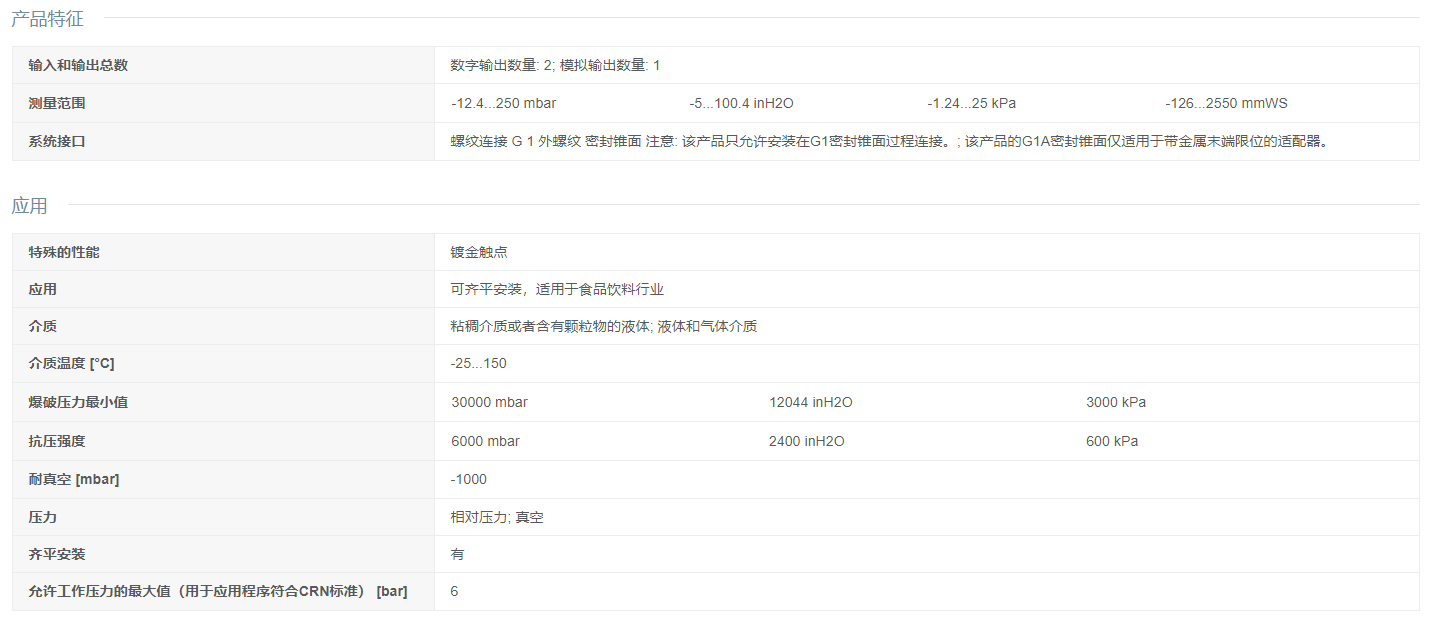
Task: Click the 介质温度 [°C] row label
Action: point(71,363)
